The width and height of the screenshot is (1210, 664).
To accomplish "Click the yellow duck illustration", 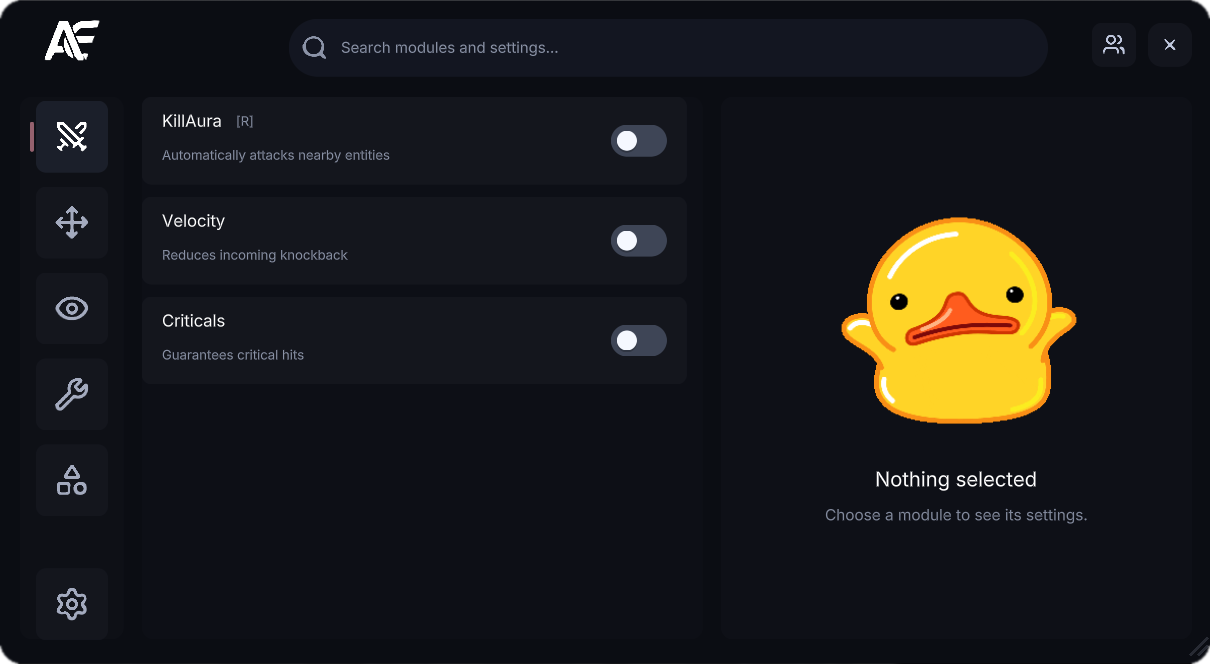I will (958, 320).
